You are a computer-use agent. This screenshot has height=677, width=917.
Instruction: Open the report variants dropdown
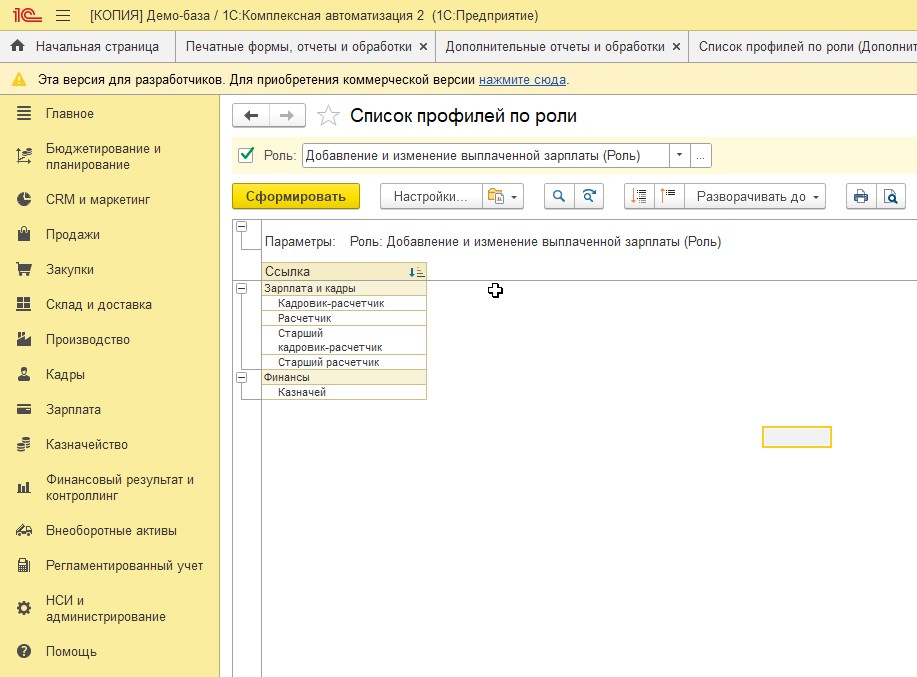coord(503,196)
